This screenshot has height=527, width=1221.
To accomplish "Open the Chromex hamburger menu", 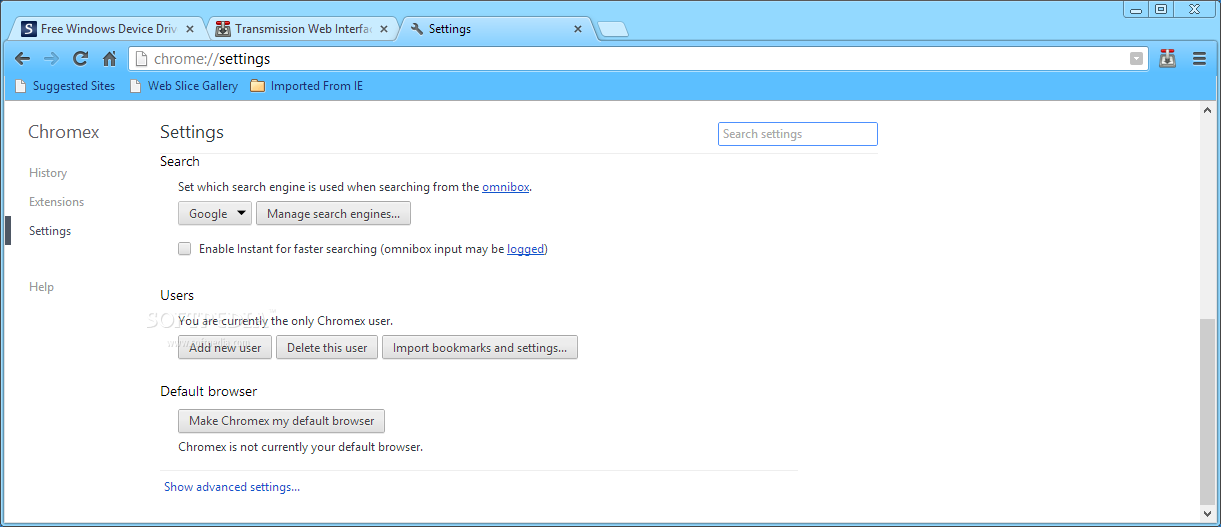I will tap(1199, 59).
